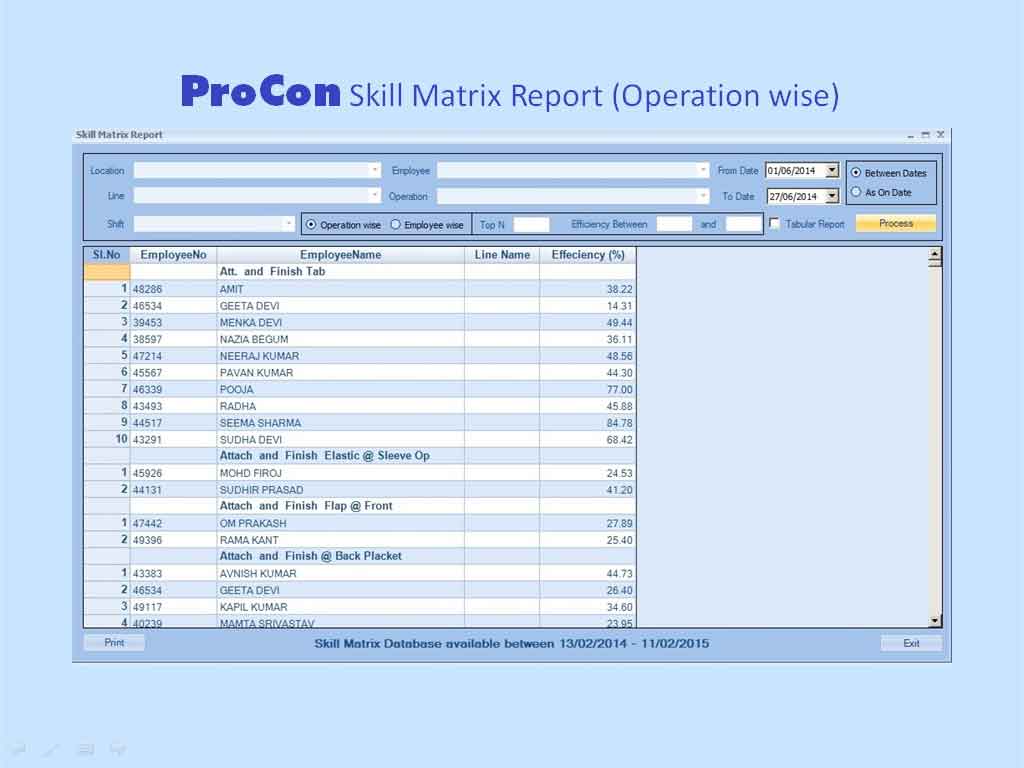1024x768 pixels.
Task: Click the scrollbar down arrow
Action: (x=935, y=620)
